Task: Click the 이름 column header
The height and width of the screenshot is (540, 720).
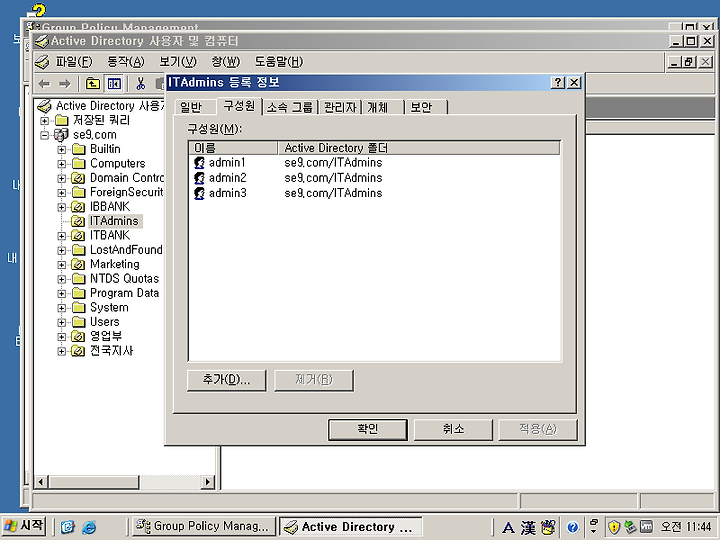Action: [x=233, y=148]
